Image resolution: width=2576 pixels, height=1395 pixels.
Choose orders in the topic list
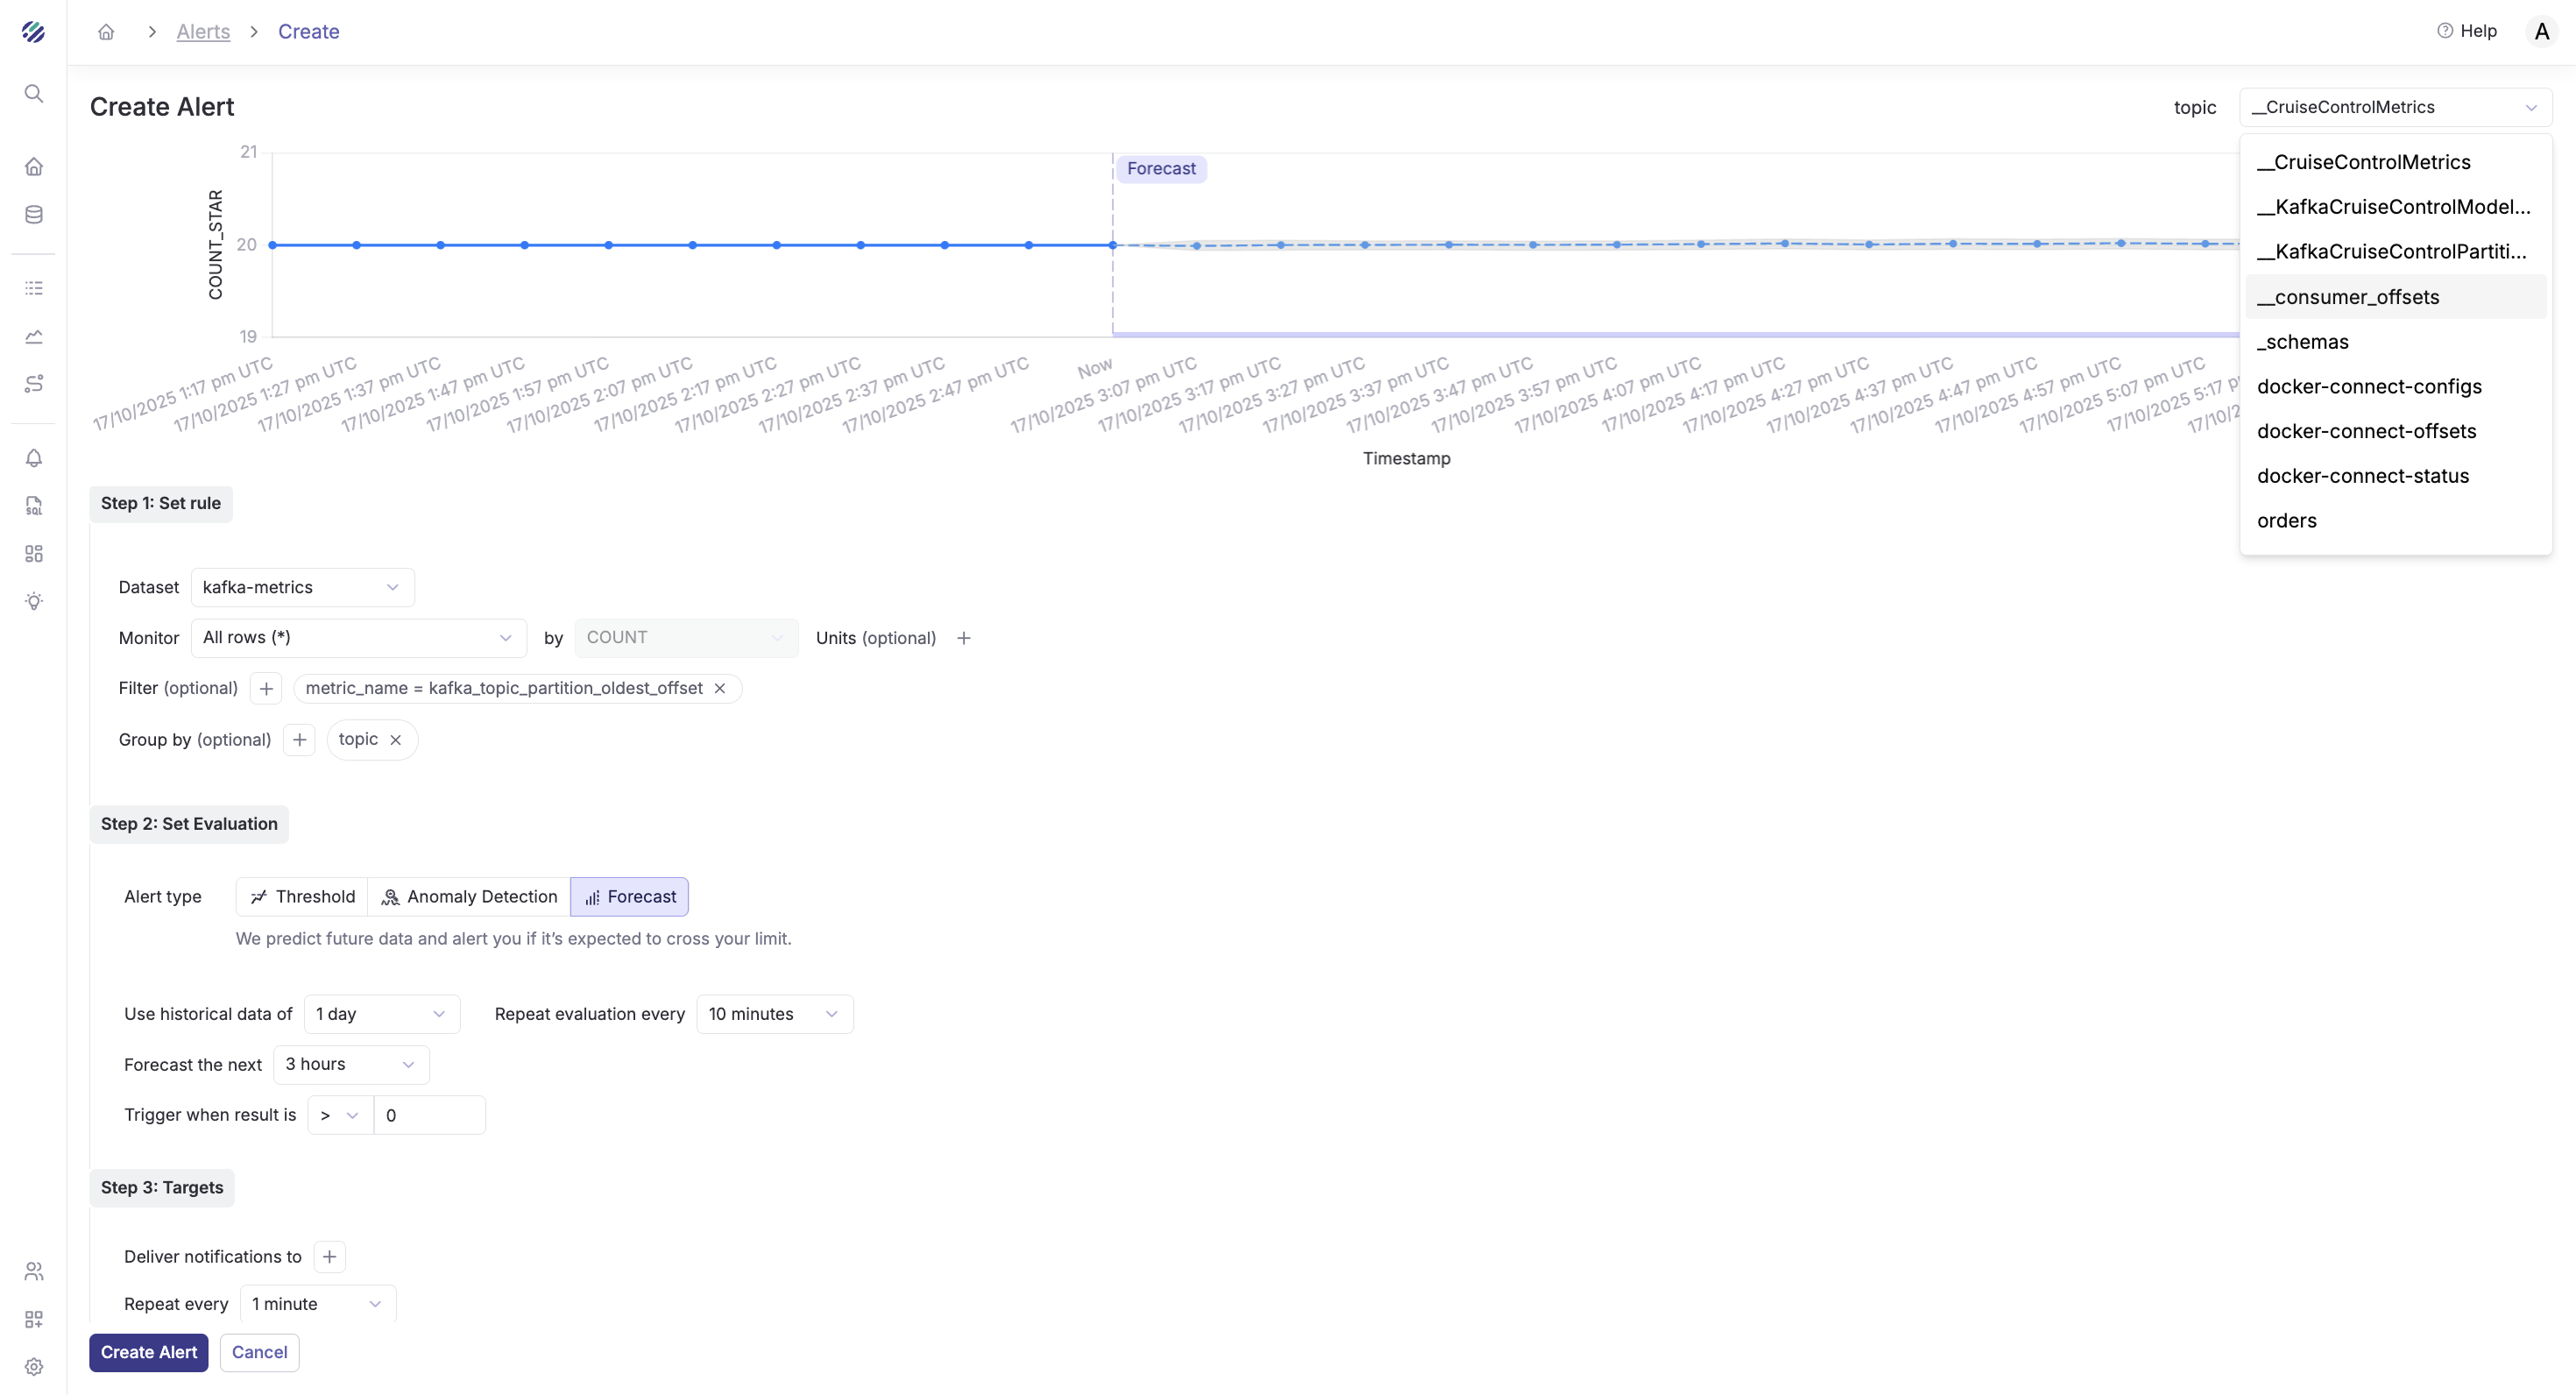[x=2286, y=520]
